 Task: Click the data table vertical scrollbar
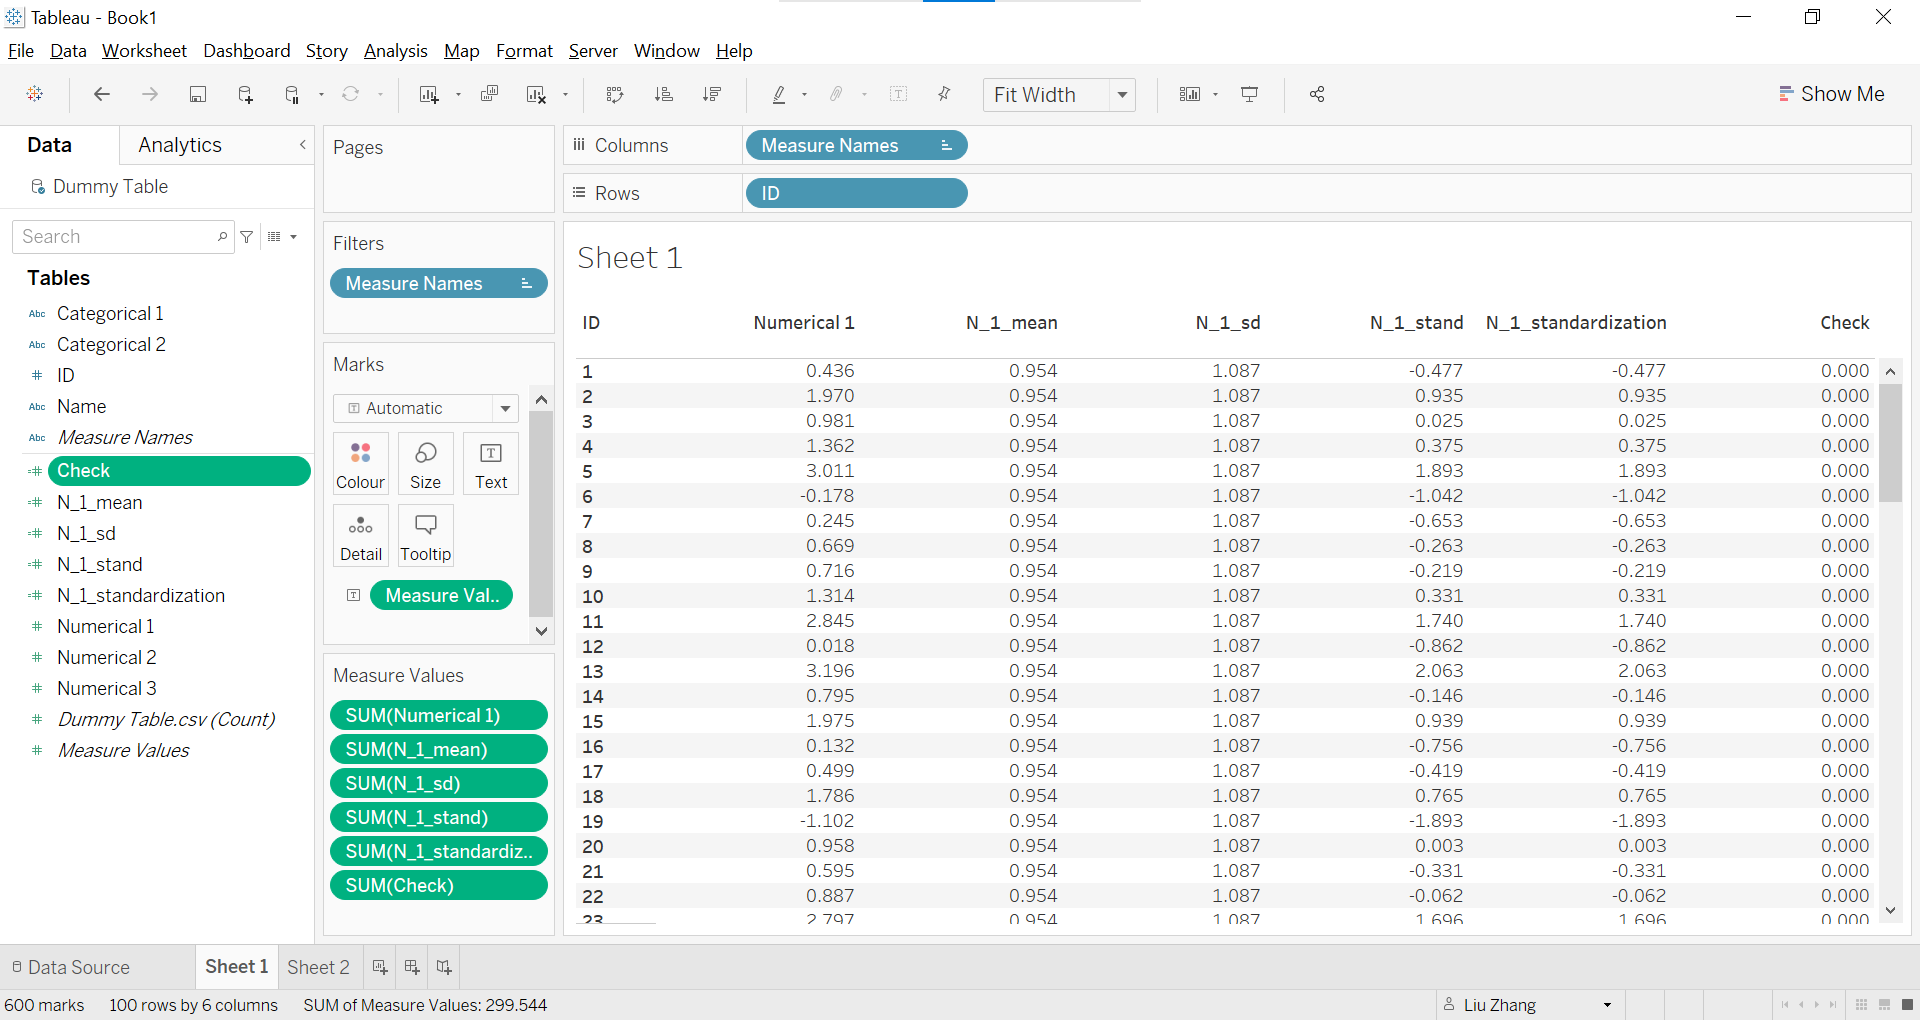(x=1890, y=442)
